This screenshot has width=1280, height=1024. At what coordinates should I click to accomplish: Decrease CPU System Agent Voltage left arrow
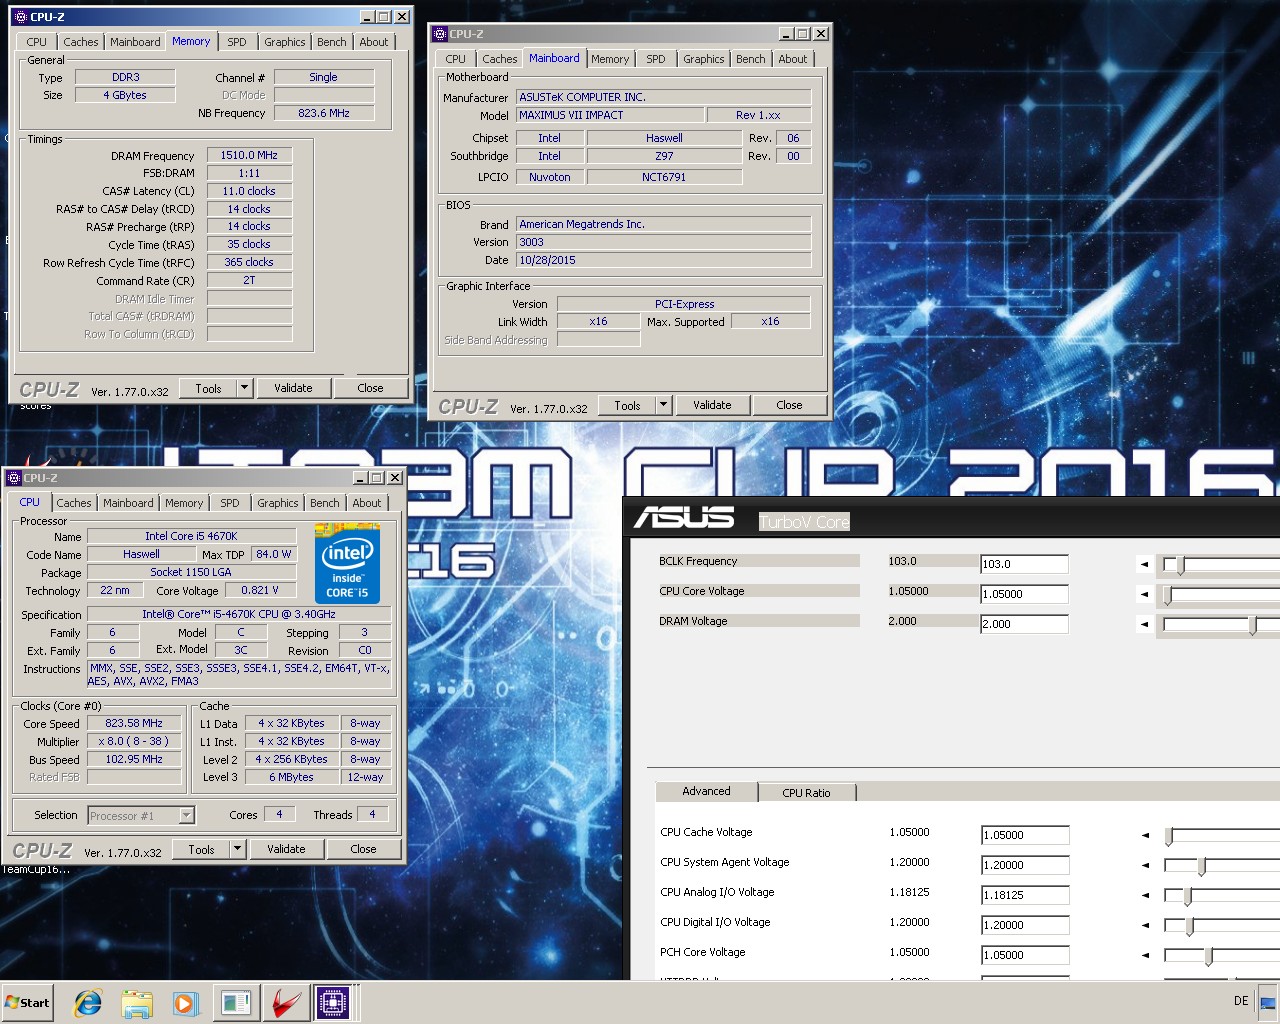click(1145, 865)
